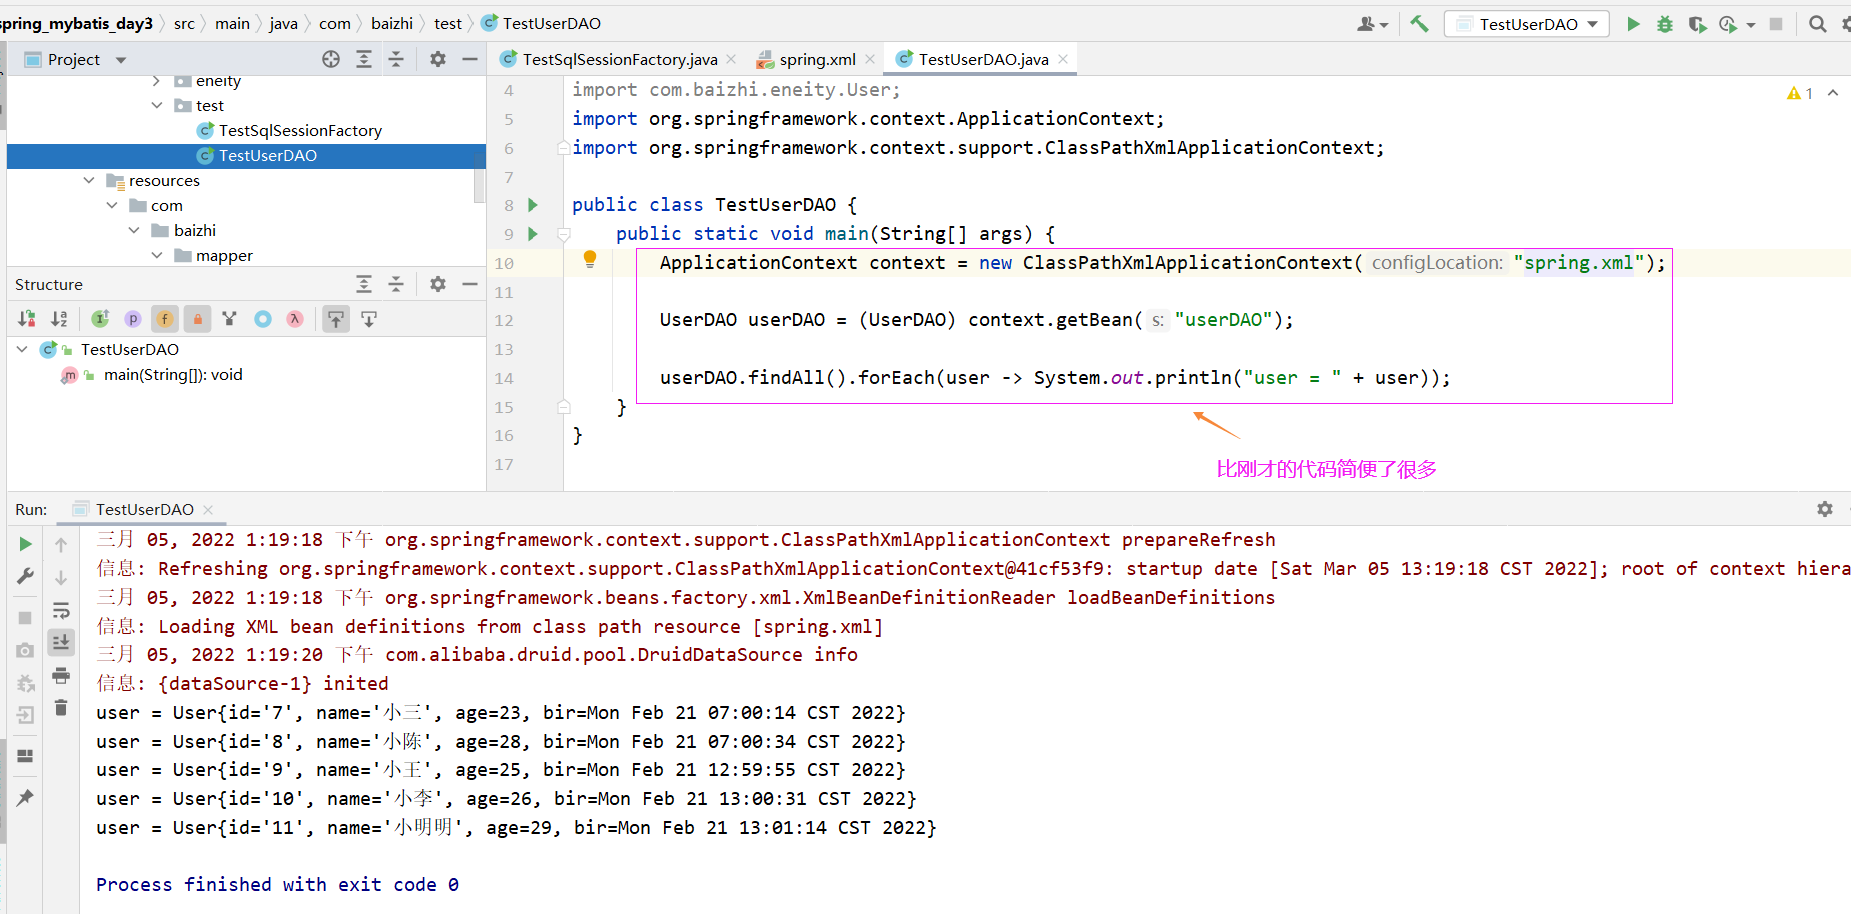The width and height of the screenshot is (1851, 914).
Task: Collapse all in the Project panel
Action: click(x=396, y=59)
